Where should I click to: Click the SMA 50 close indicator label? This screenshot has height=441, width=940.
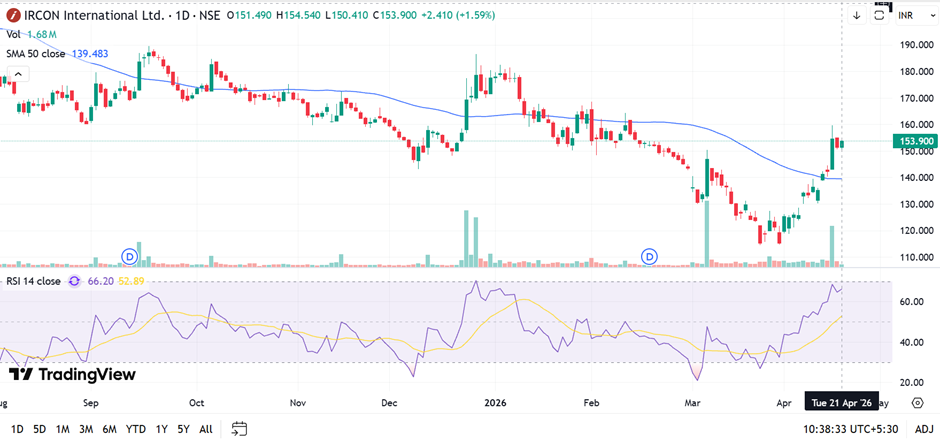click(x=36, y=52)
